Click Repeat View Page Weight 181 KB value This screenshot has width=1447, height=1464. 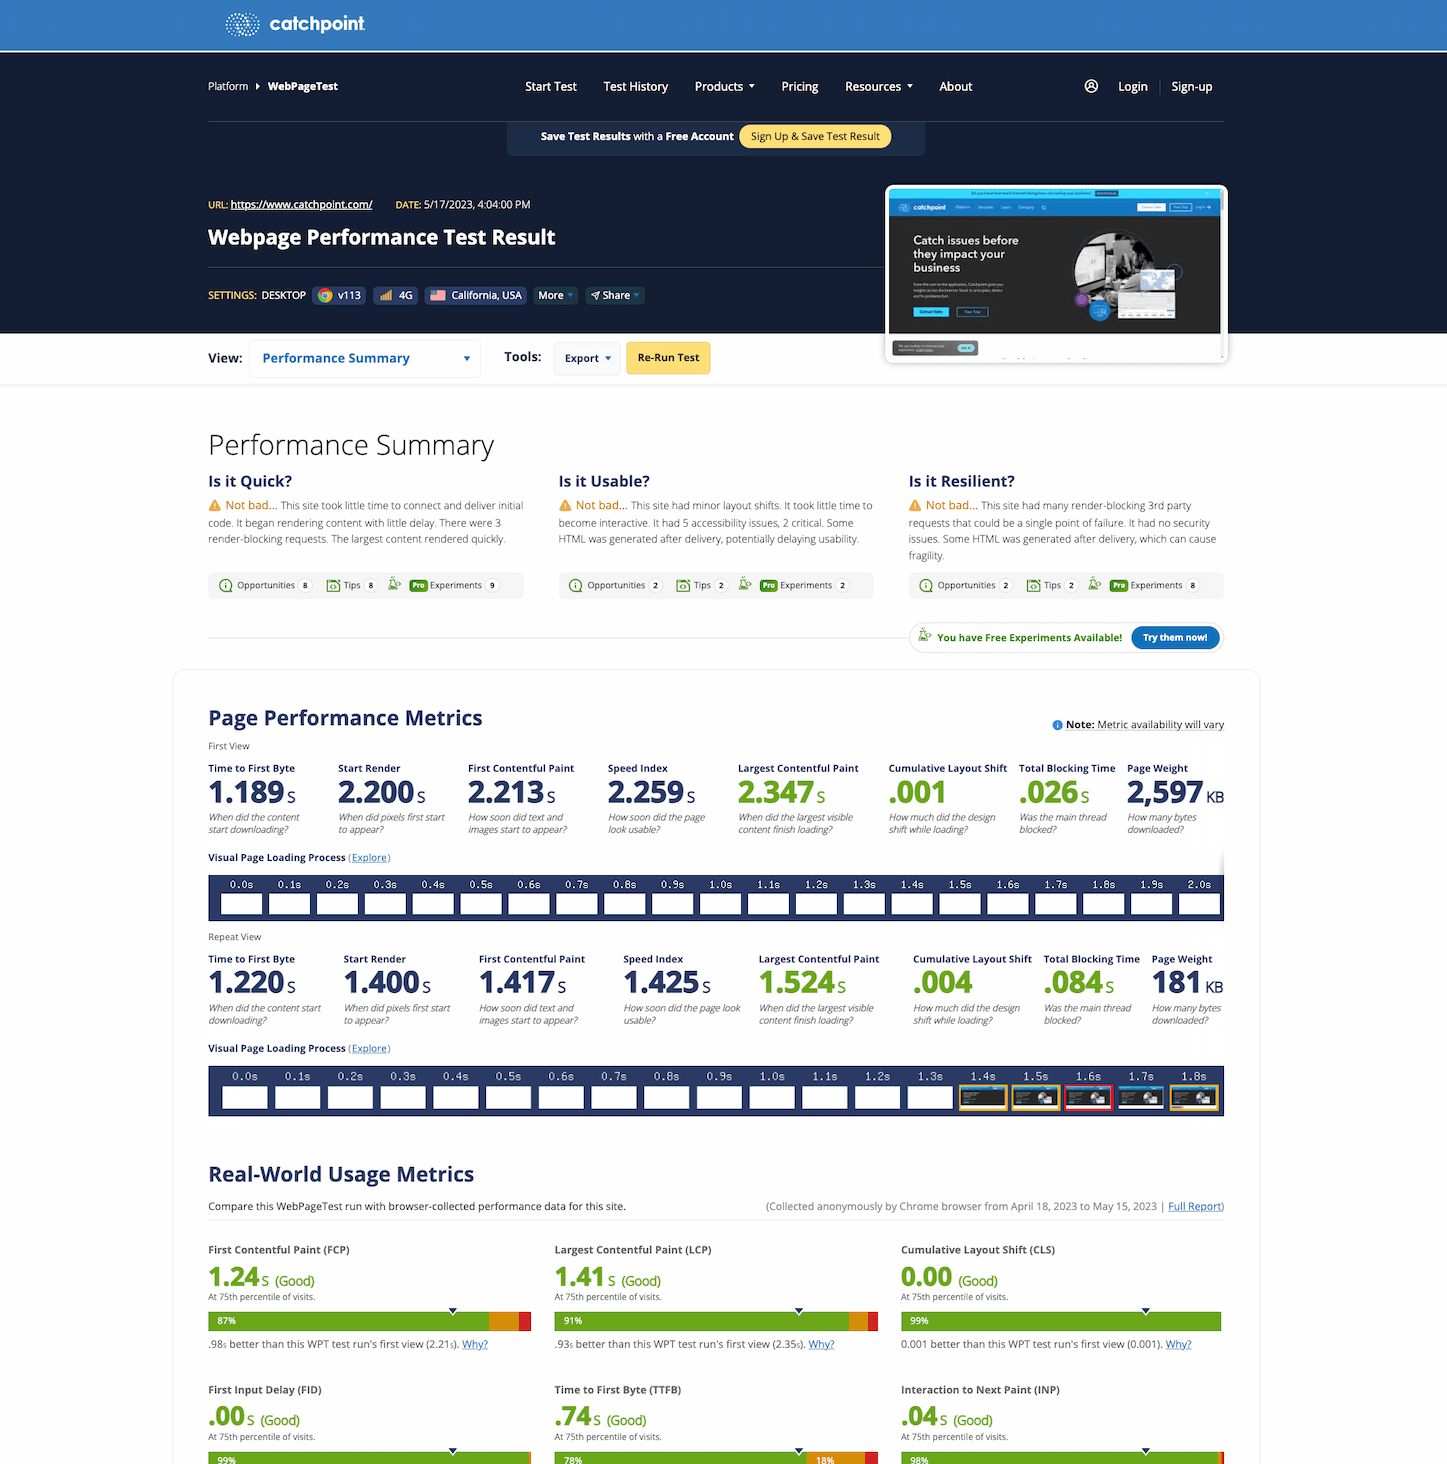[1187, 982]
